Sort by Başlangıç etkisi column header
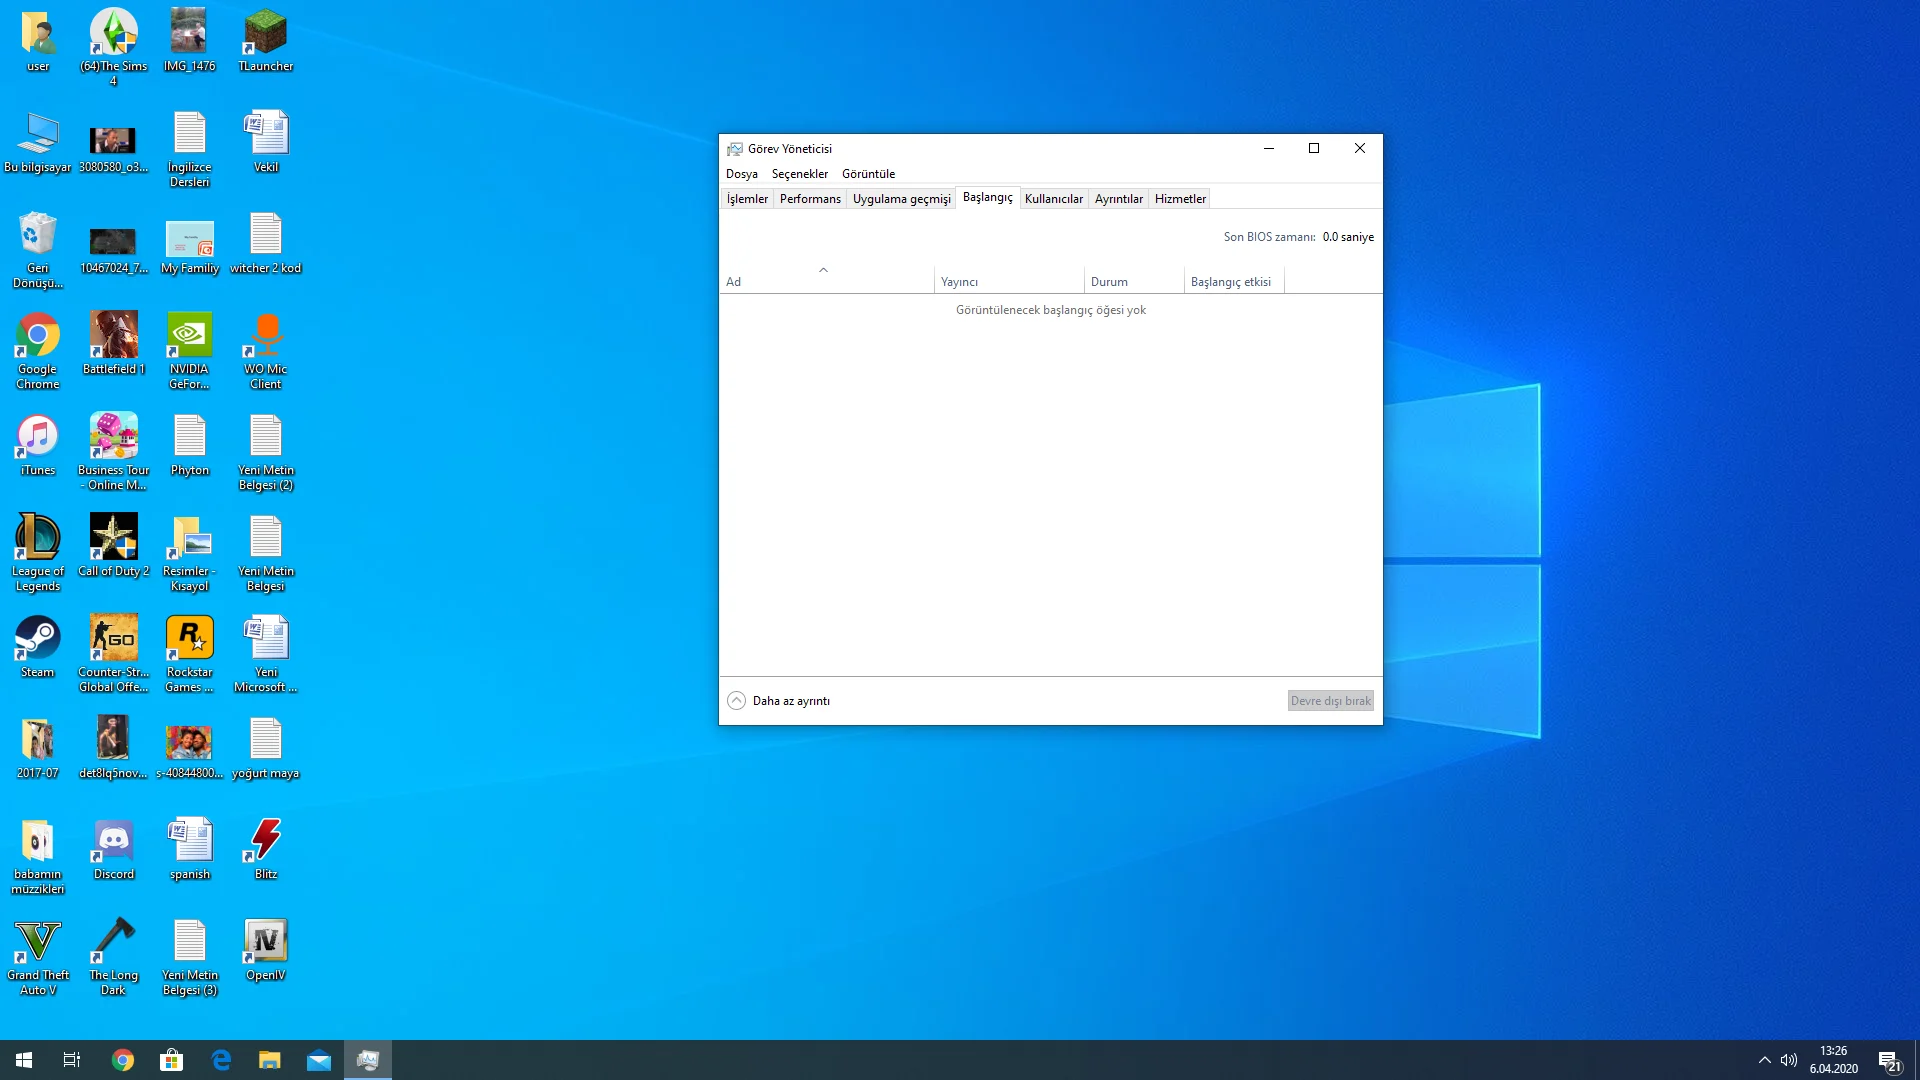 1231,282
